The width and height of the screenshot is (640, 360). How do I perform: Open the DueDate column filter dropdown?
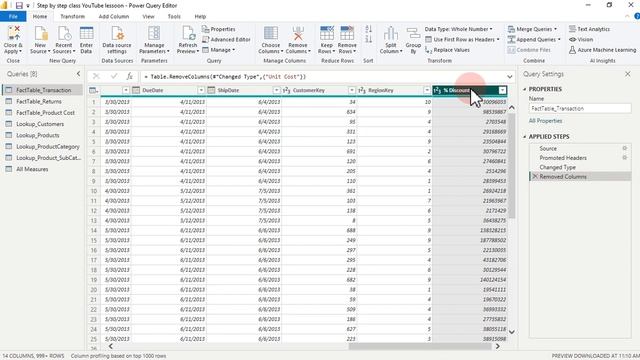point(201,90)
